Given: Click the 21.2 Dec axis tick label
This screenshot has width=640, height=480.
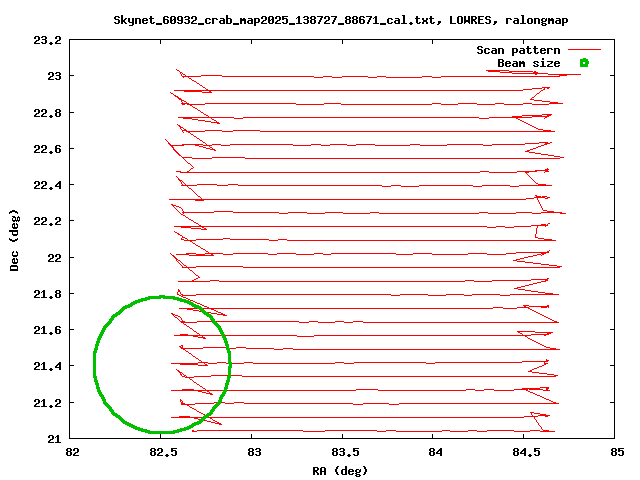Looking at the screenshot, I should [x=48, y=403].
